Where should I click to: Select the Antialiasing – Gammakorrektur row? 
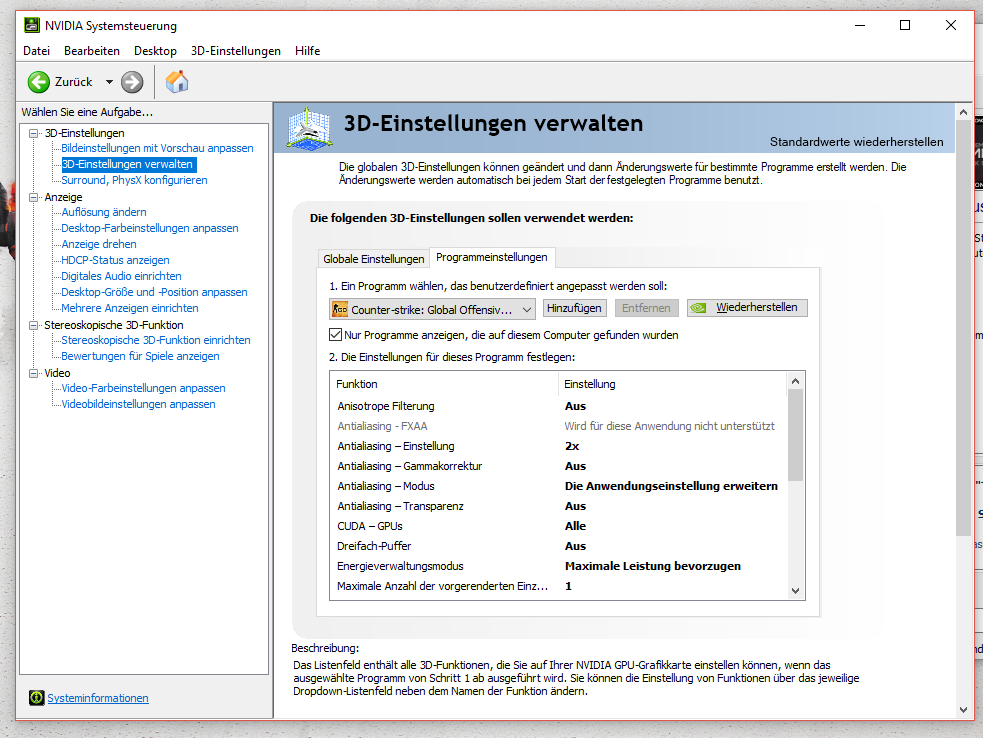(558, 467)
